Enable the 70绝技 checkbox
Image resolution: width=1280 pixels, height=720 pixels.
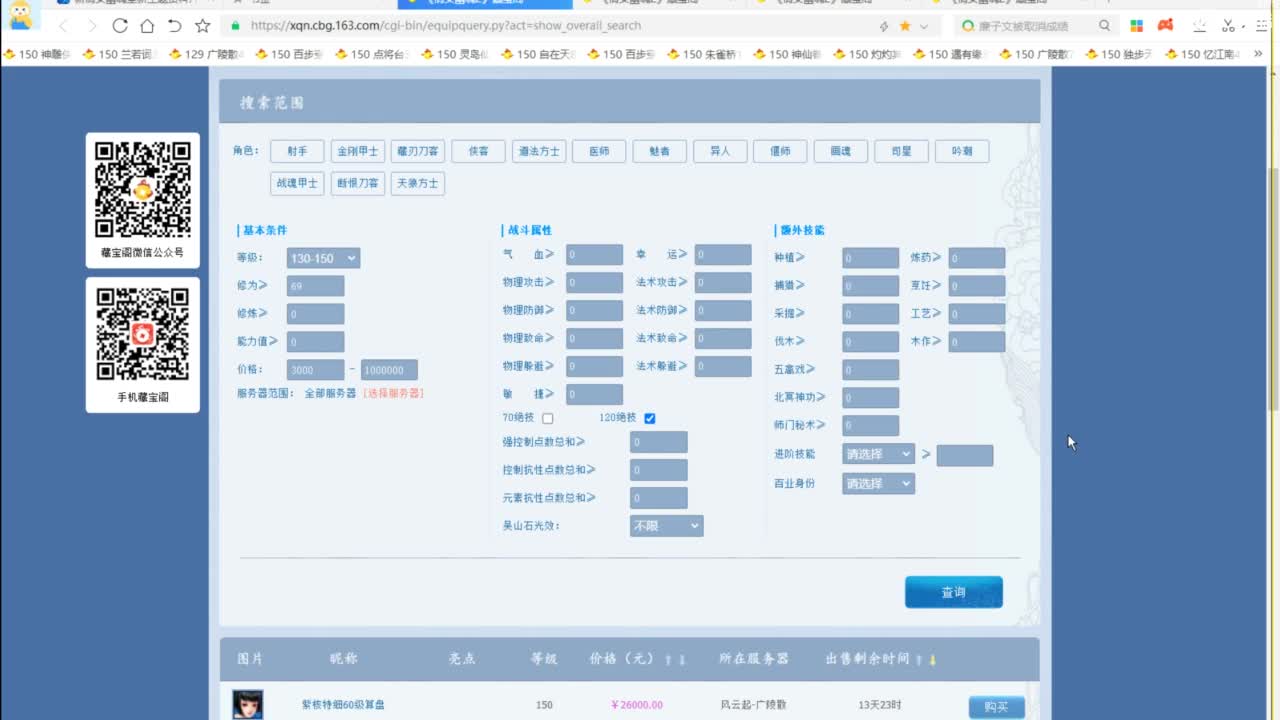[x=547, y=418]
